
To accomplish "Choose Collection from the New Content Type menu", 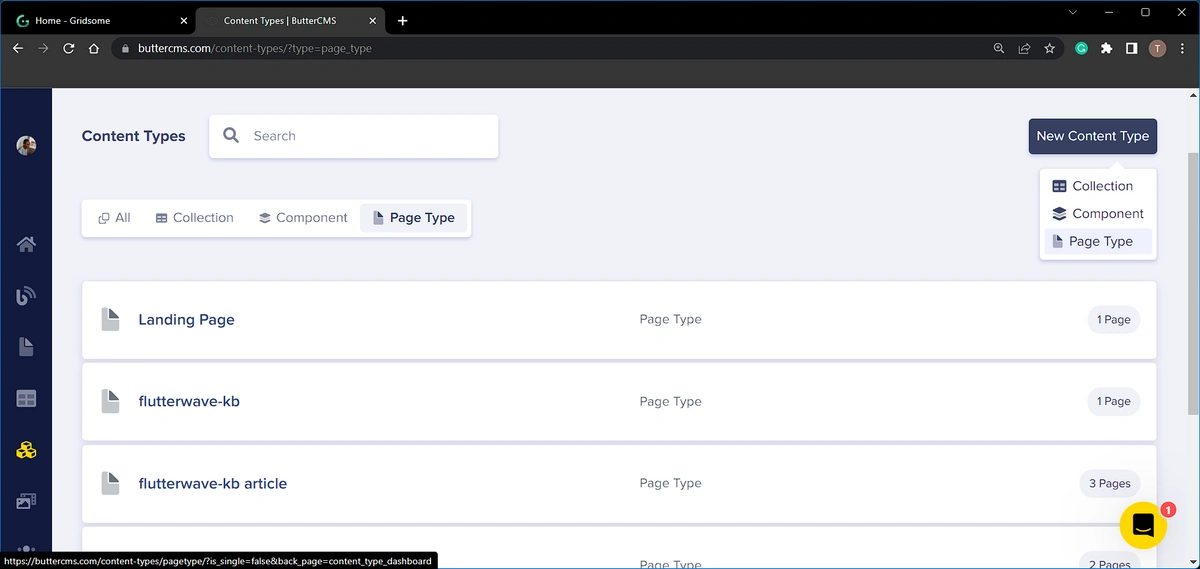I will click(1098, 186).
